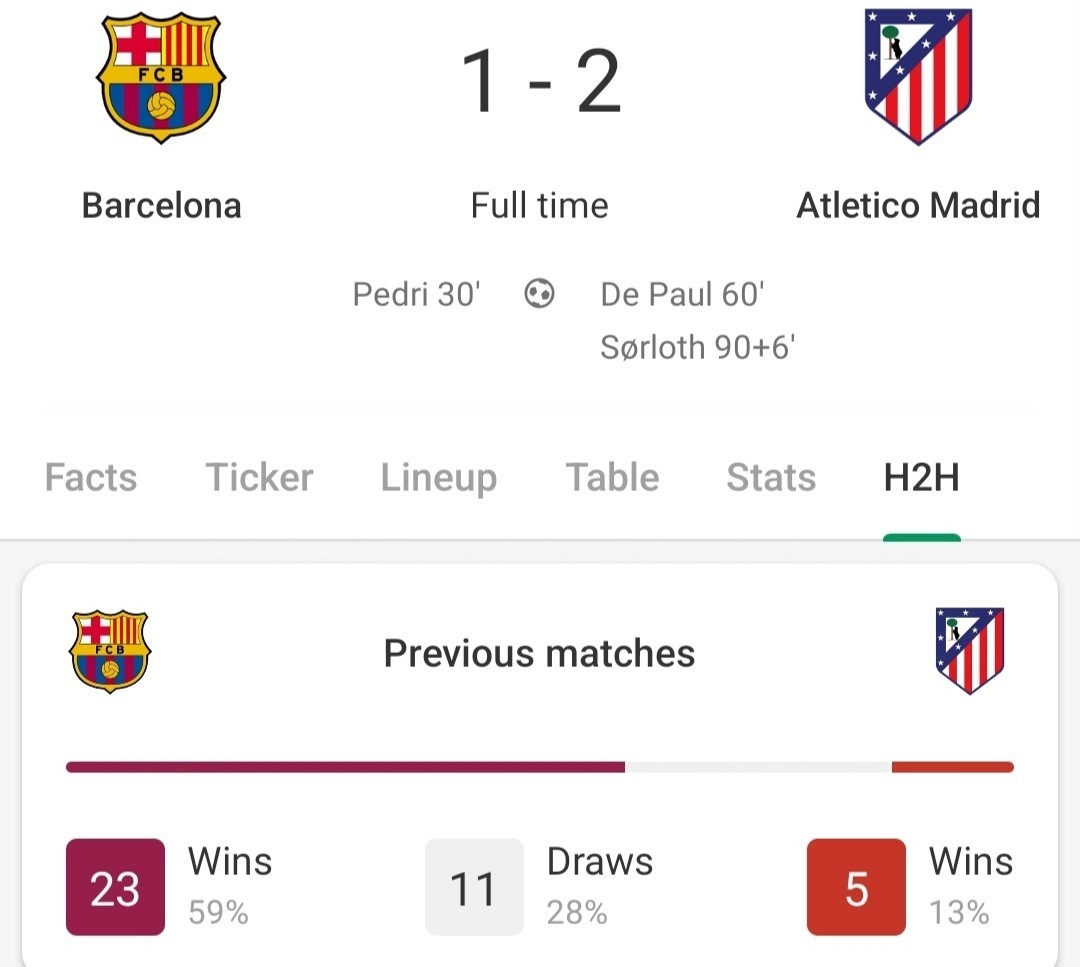Open the Lineup tab
The height and width of the screenshot is (967, 1080).
click(439, 479)
